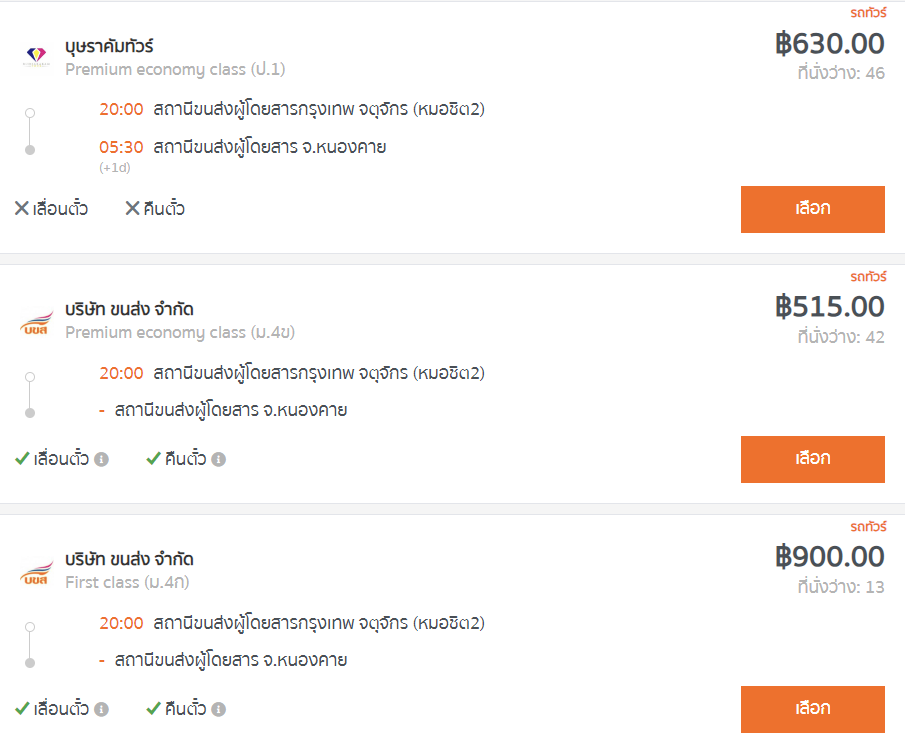905x751 pixels.
Task: Select the ฿630.00 บุษราคัมทัวร์ trip with เลือก
Action: click(x=812, y=209)
